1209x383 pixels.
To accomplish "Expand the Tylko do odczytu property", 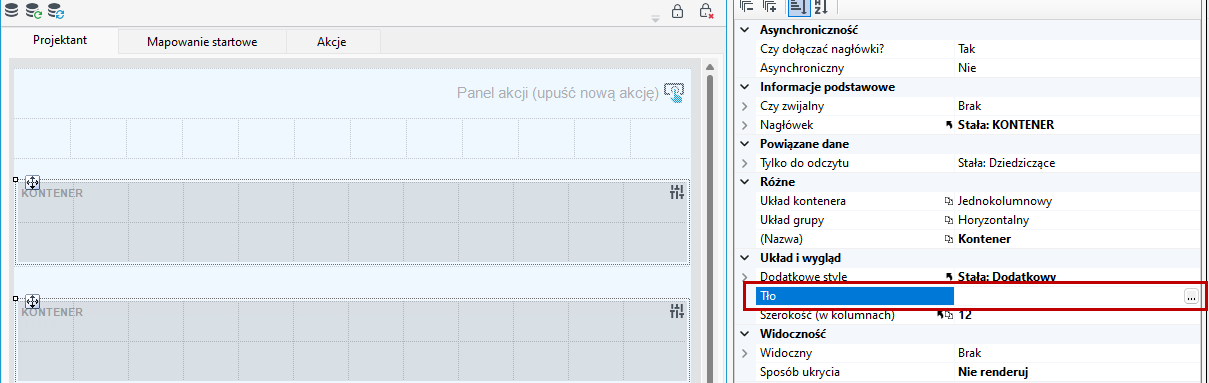I will (744, 163).
